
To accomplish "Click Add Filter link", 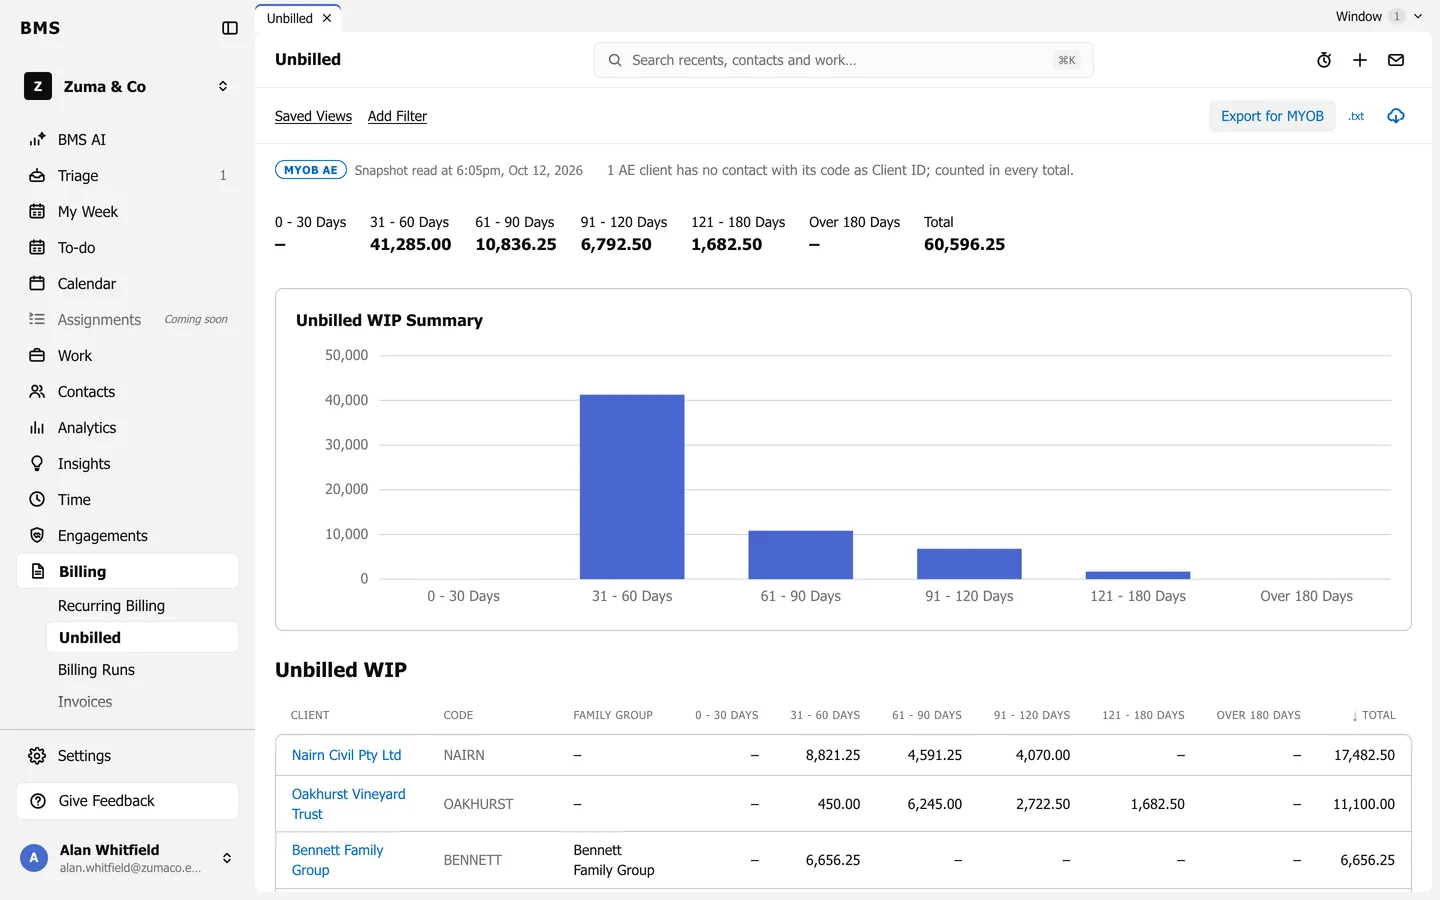I will (x=397, y=116).
